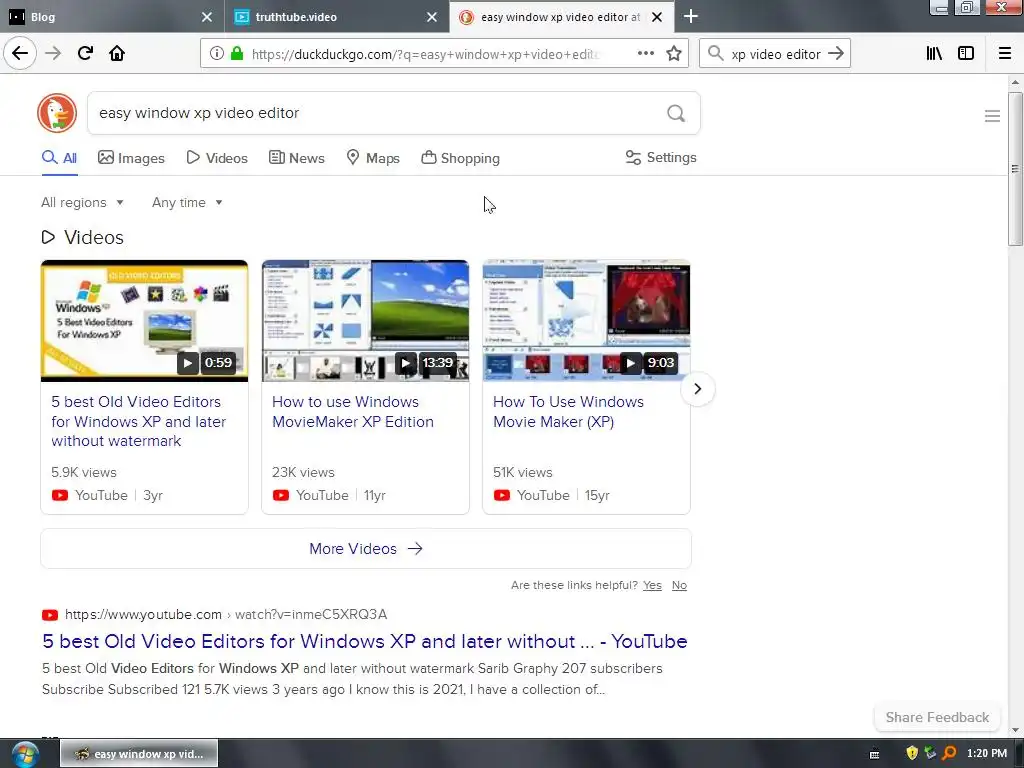
Task: Select the All results tab
Action: click(59, 158)
